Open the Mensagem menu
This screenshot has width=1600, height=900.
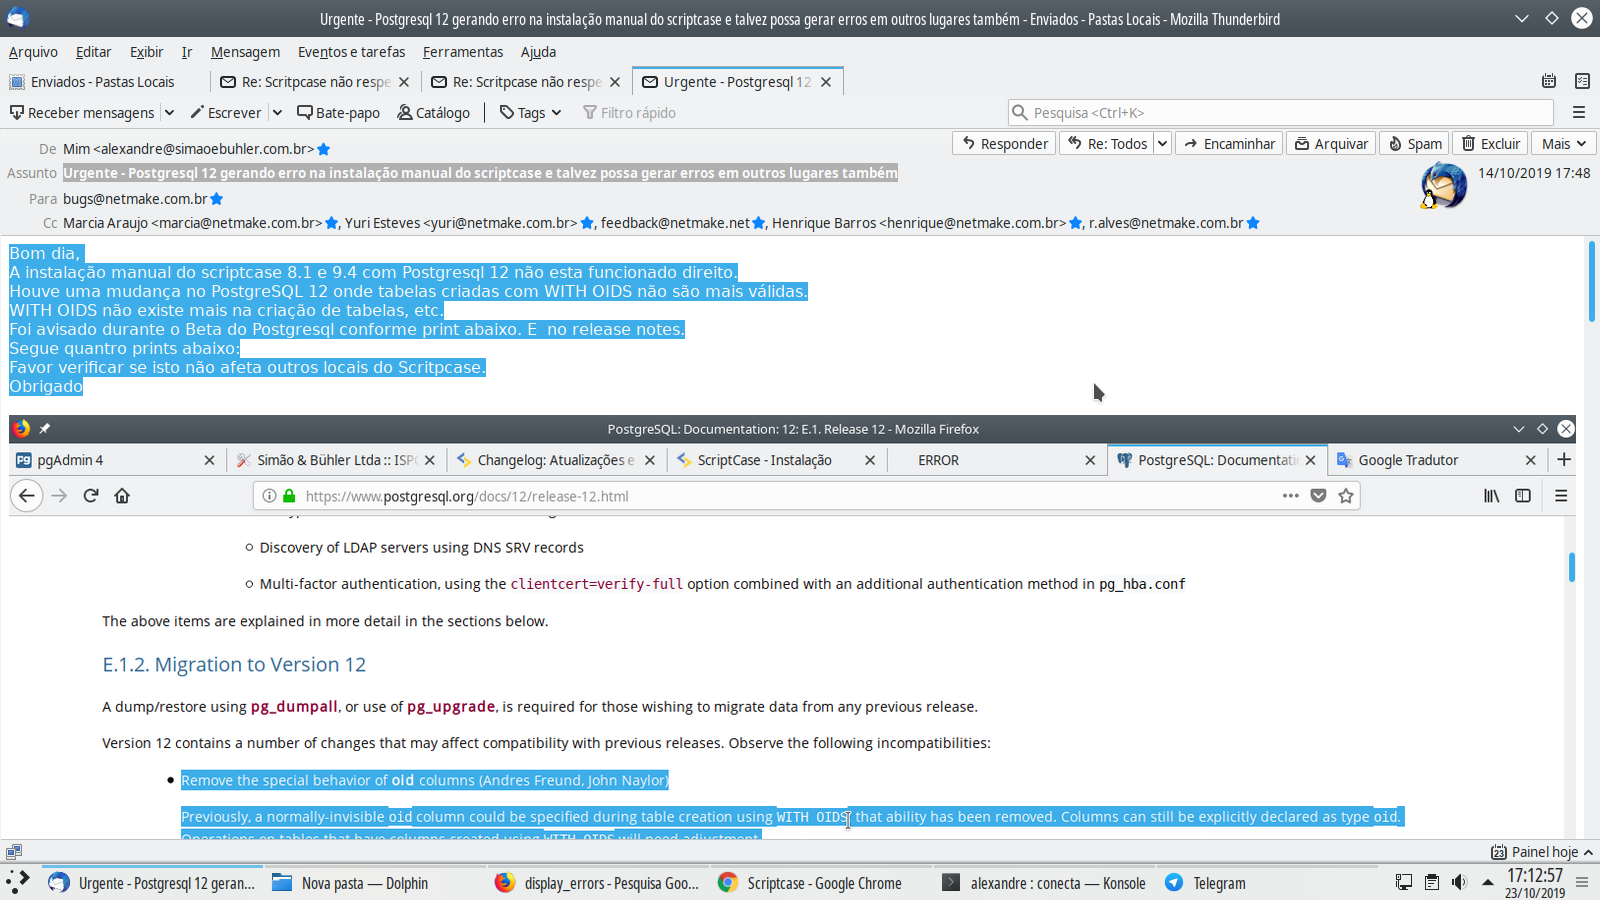point(245,52)
